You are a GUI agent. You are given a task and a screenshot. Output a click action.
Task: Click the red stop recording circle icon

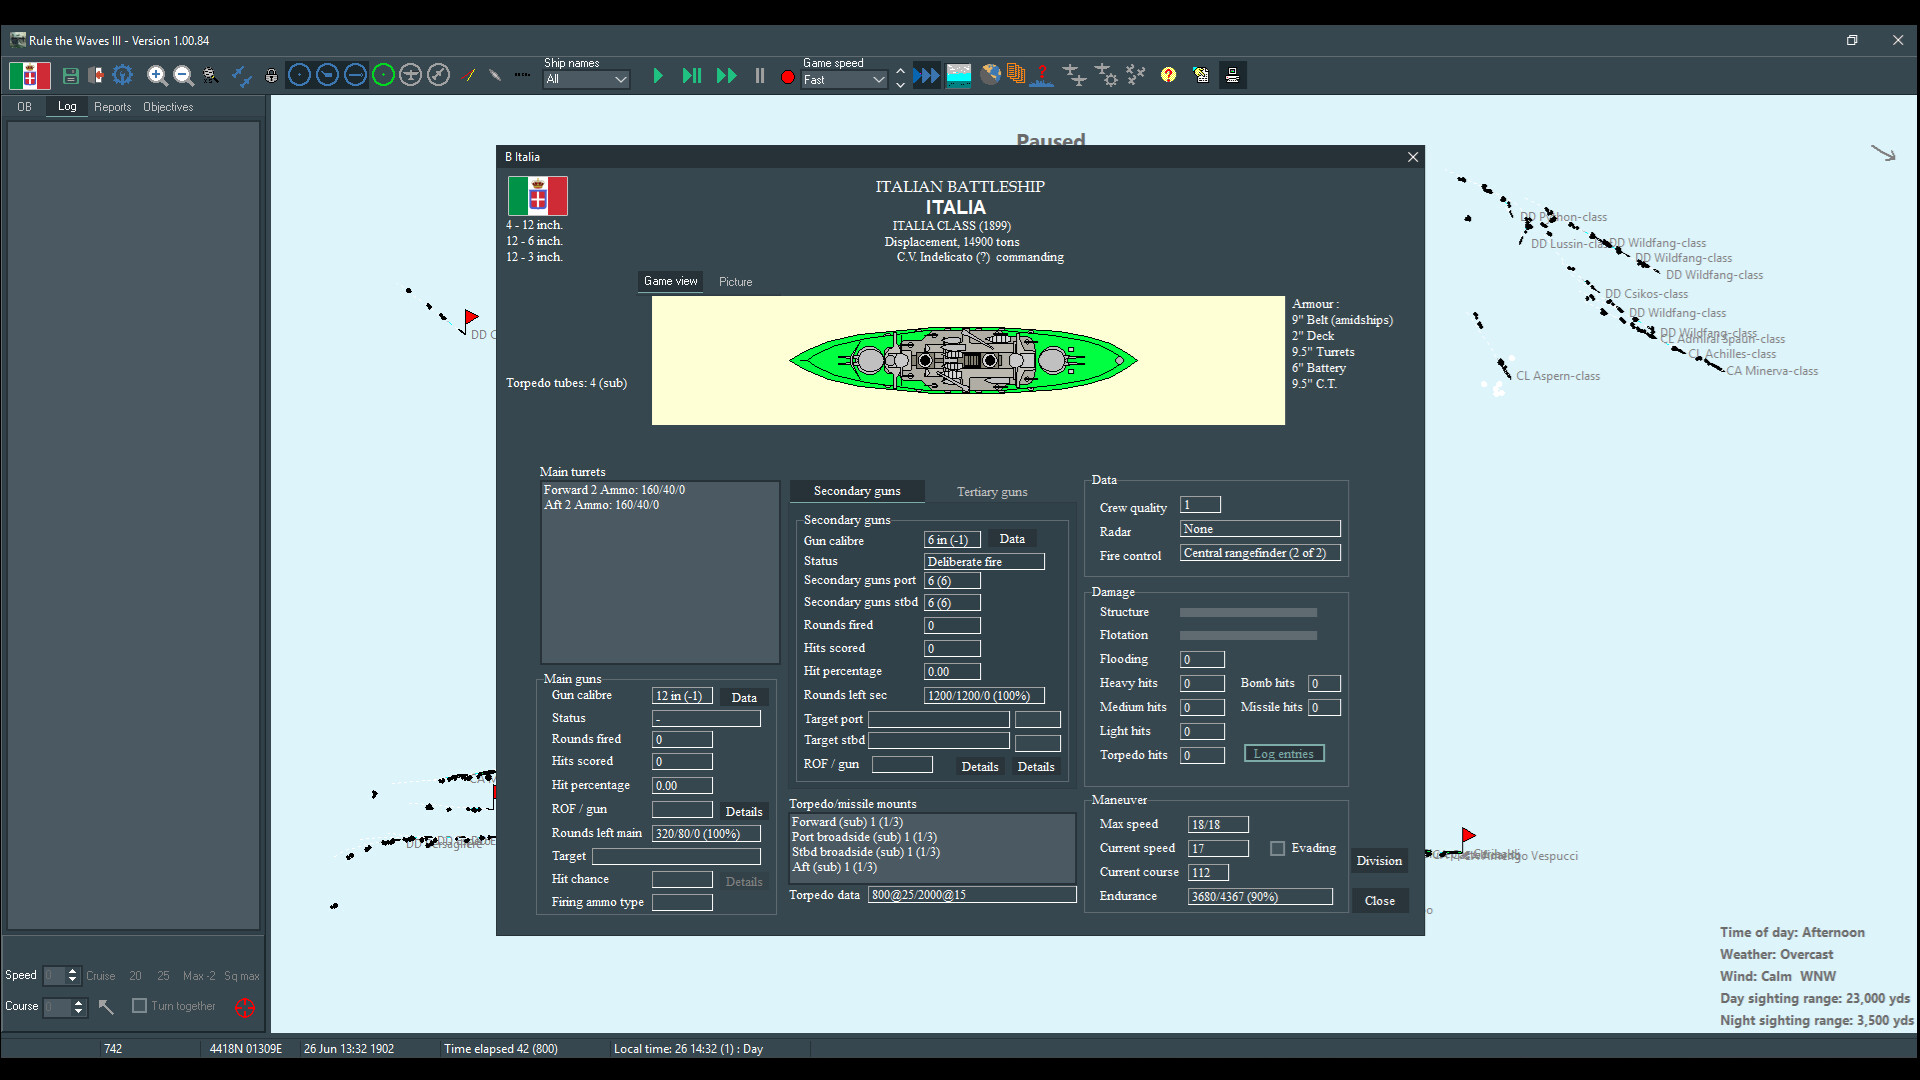(787, 75)
